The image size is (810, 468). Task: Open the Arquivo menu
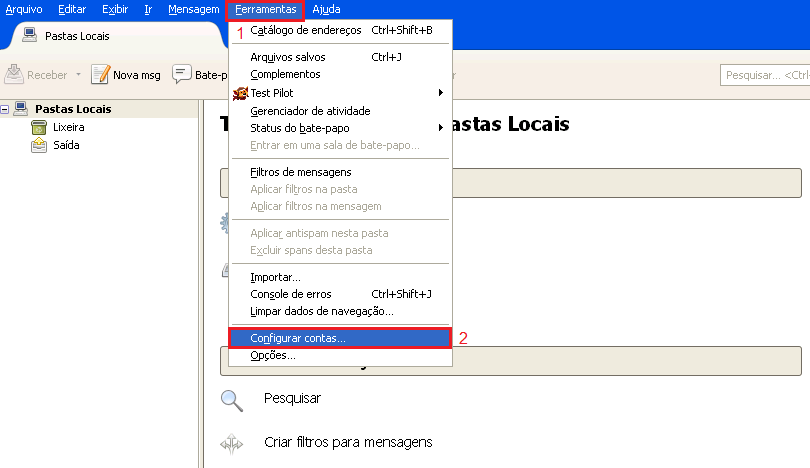click(24, 9)
